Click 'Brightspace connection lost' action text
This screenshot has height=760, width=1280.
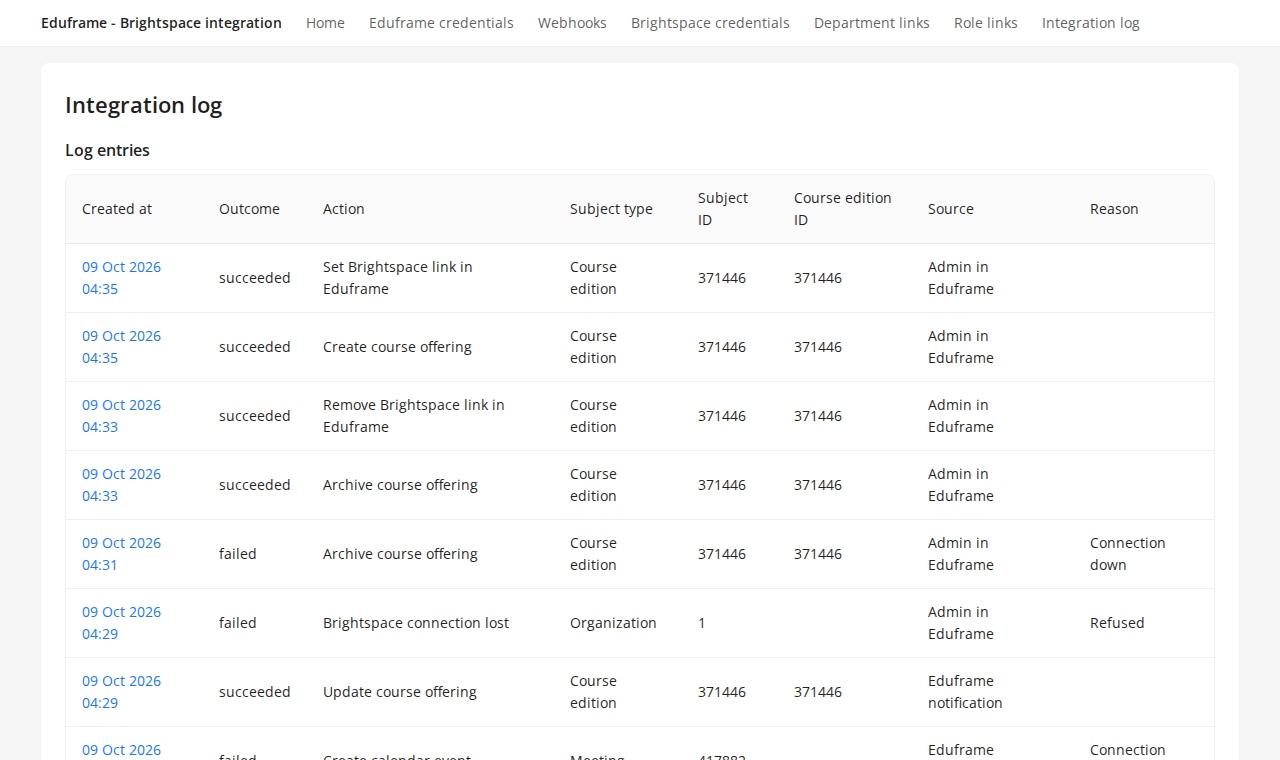coord(416,623)
